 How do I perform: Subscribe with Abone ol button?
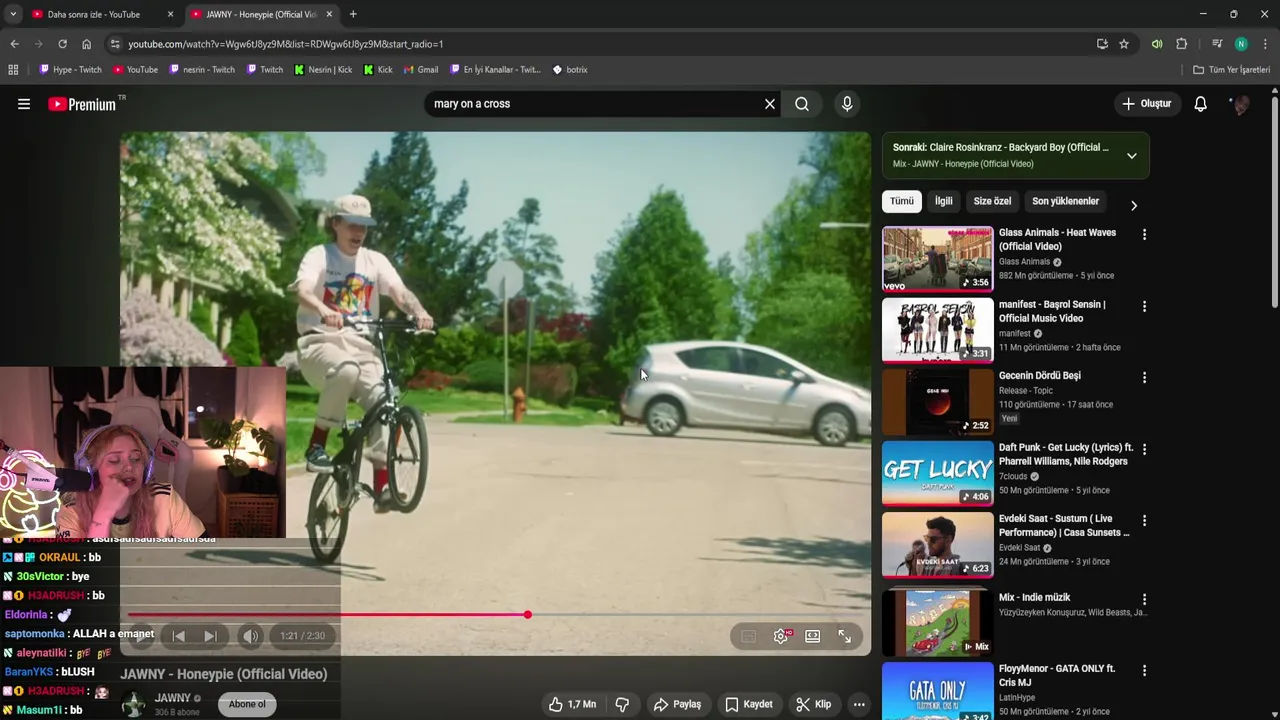pos(247,704)
